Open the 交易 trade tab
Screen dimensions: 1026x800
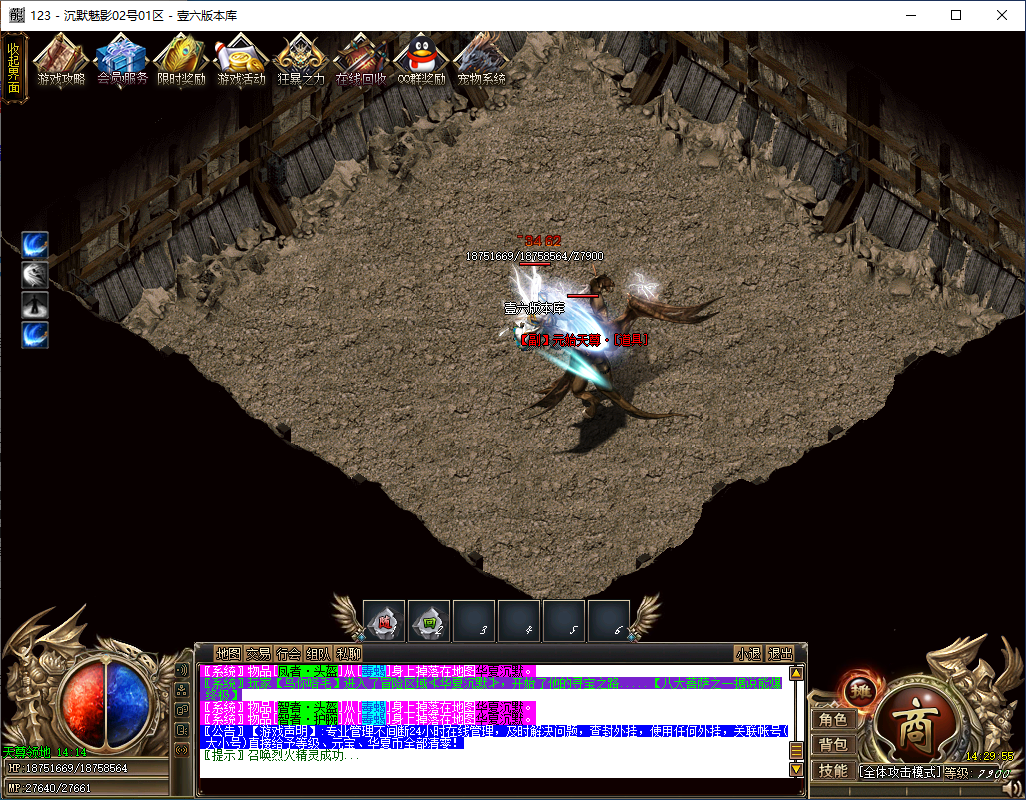point(258,653)
